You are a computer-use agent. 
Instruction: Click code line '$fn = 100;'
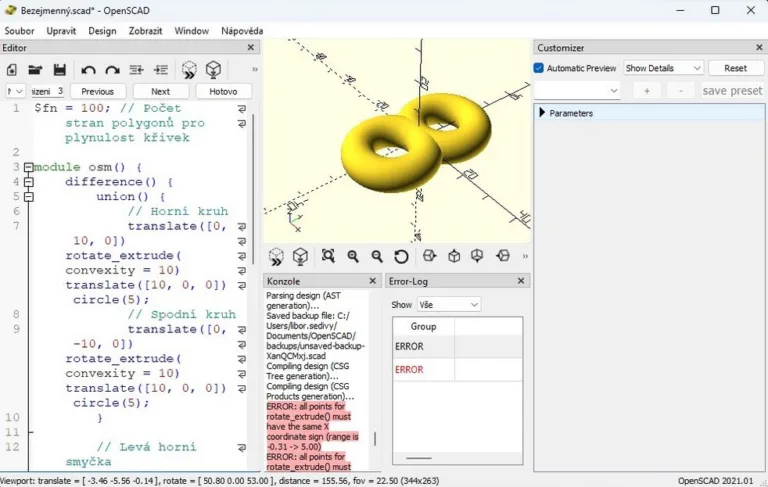pyautogui.click(x=70, y=108)
